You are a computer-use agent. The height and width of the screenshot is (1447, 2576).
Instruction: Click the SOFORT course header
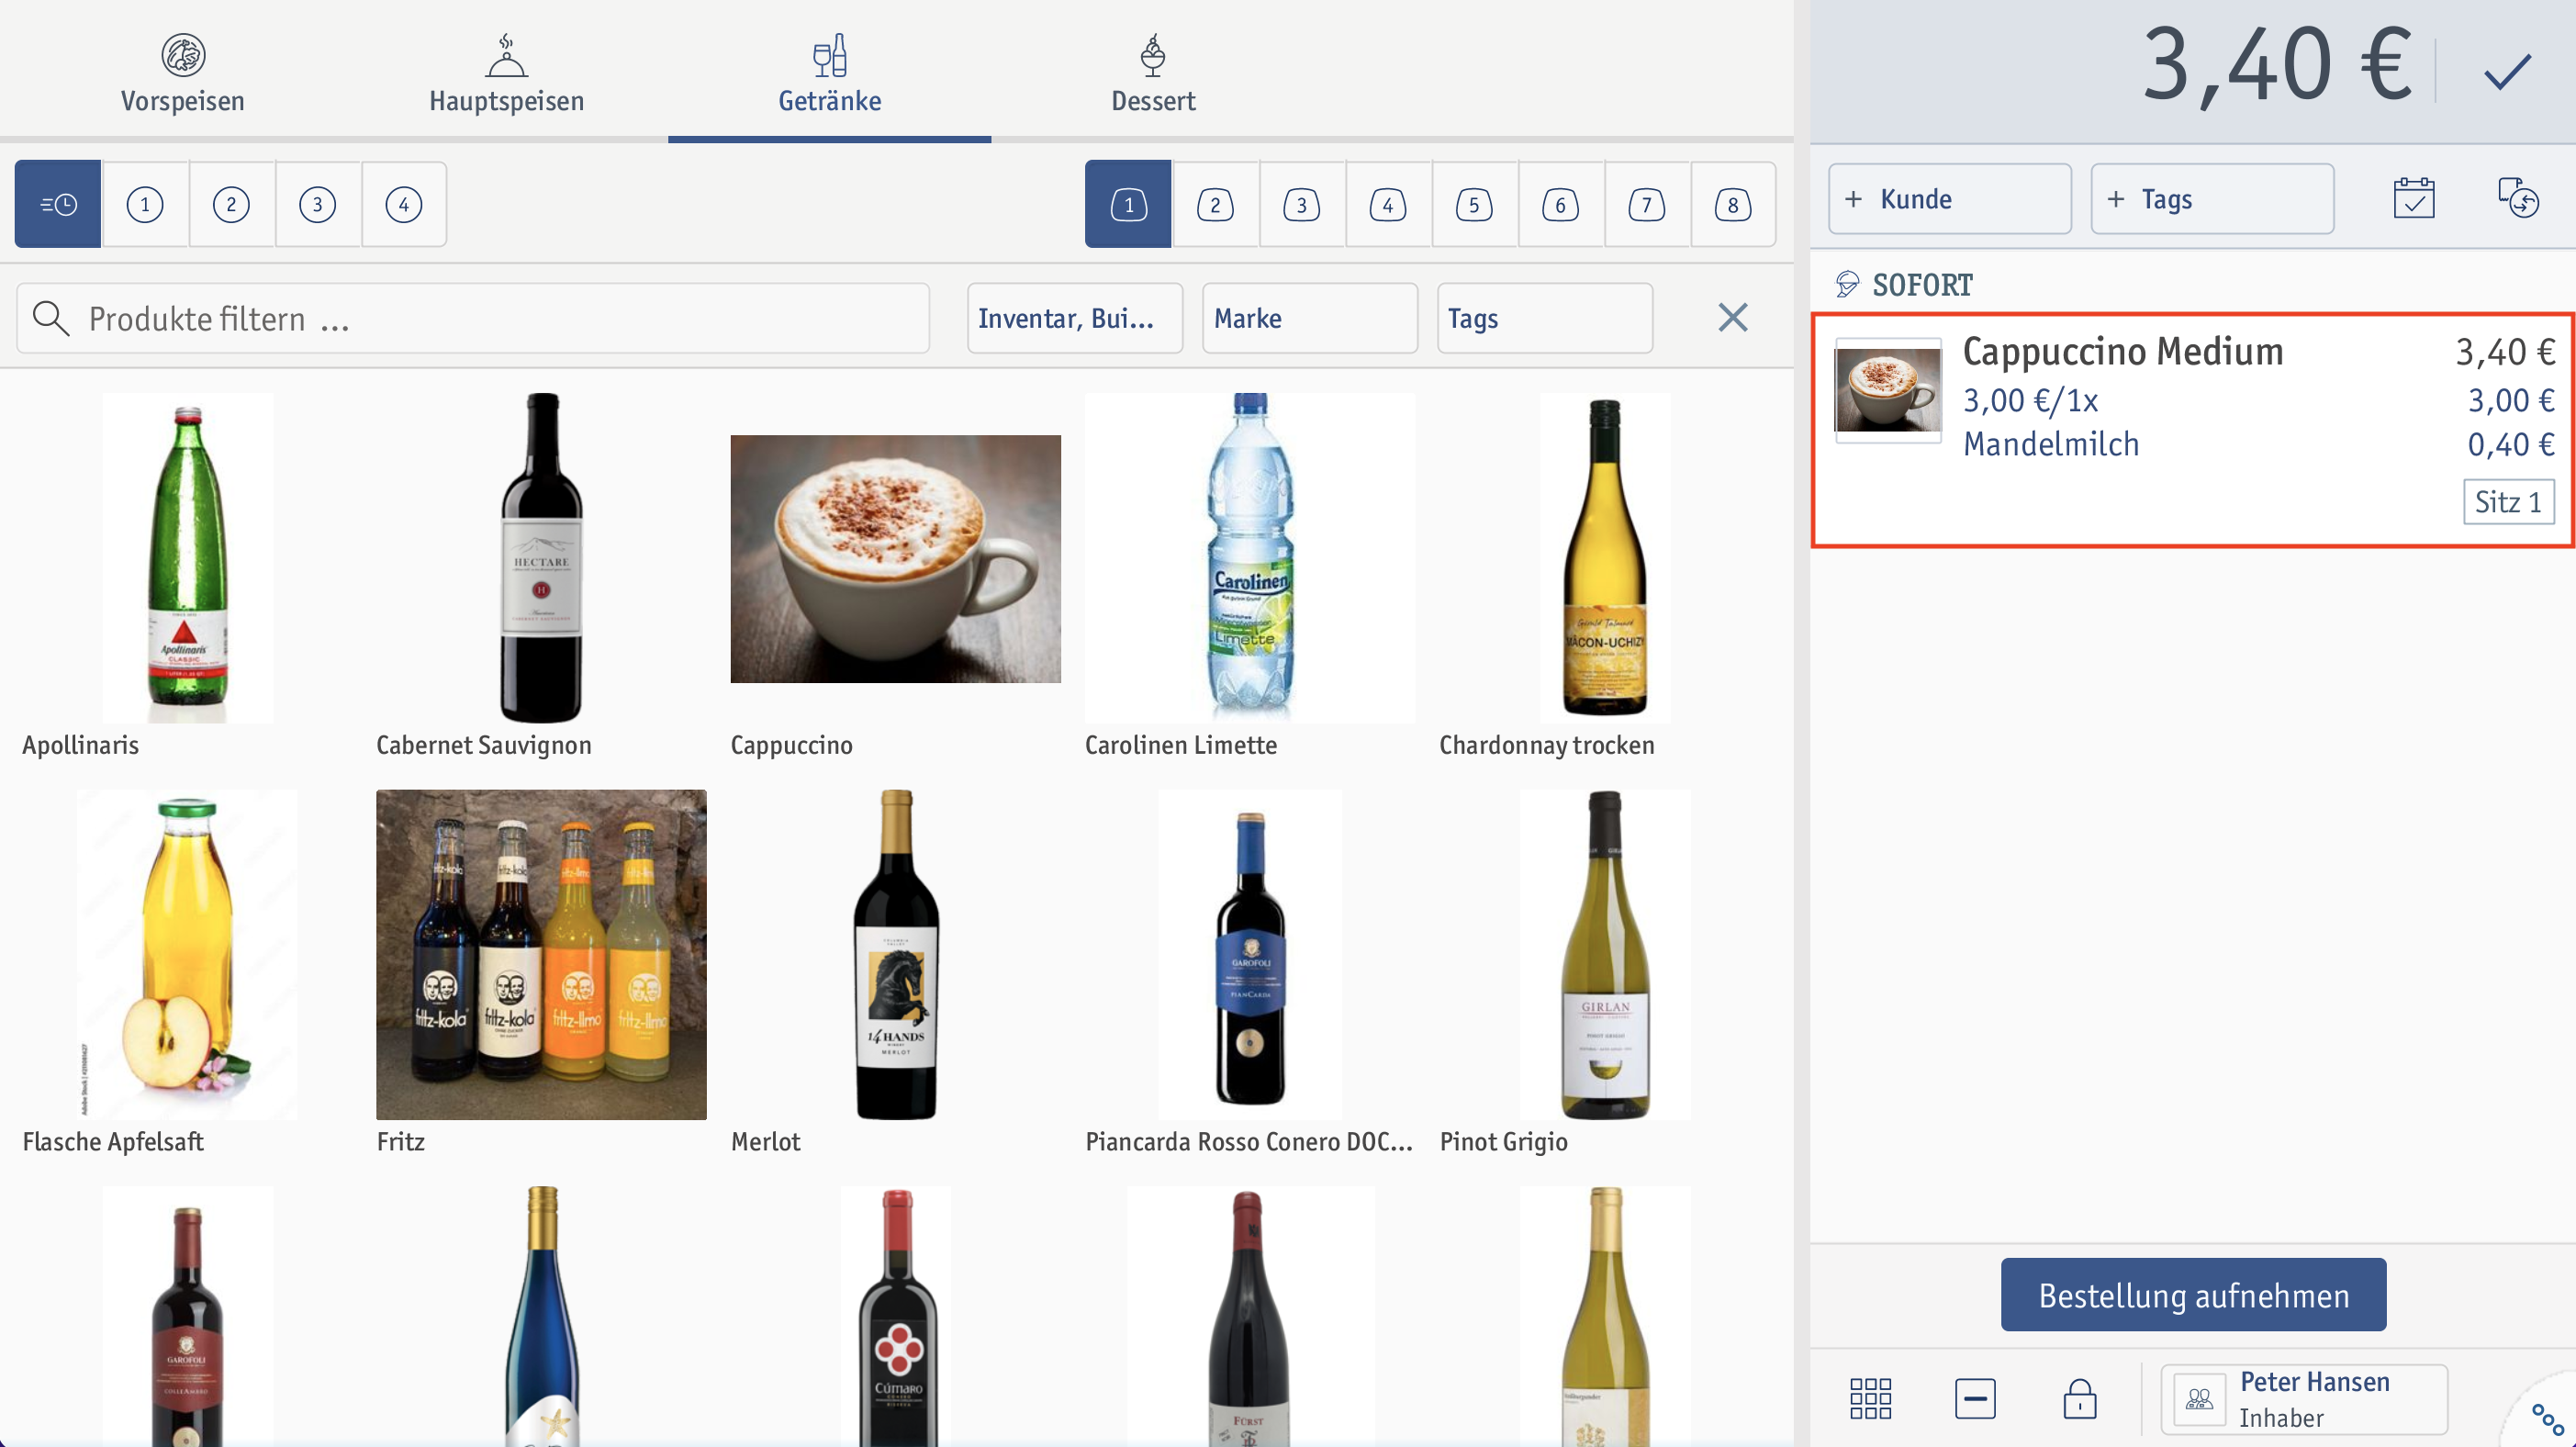tap(1922, 285)
